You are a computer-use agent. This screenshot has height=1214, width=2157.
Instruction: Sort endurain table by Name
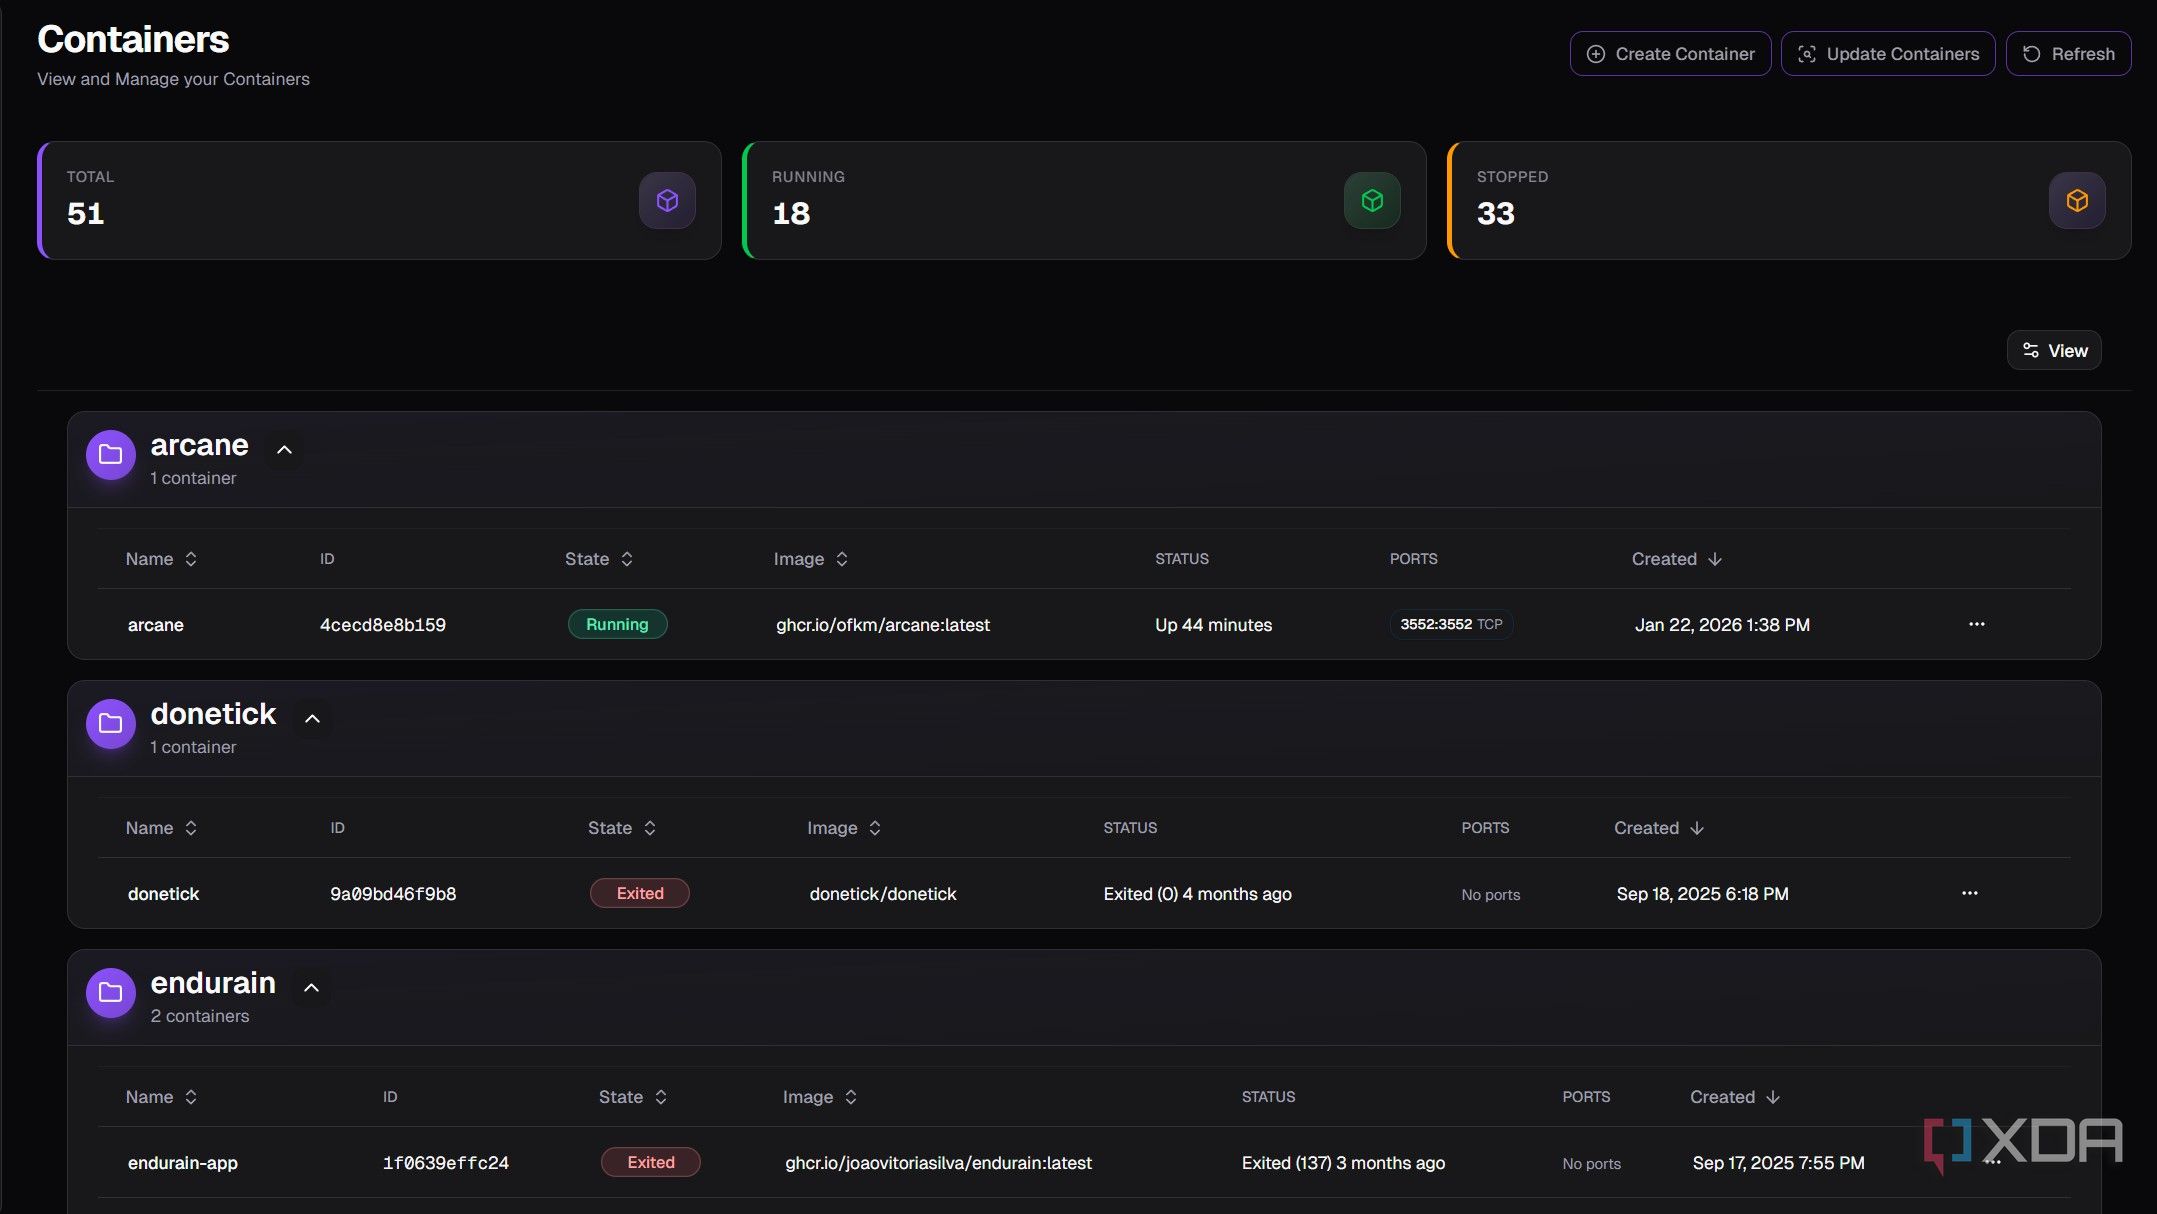tap(161, 1097)
